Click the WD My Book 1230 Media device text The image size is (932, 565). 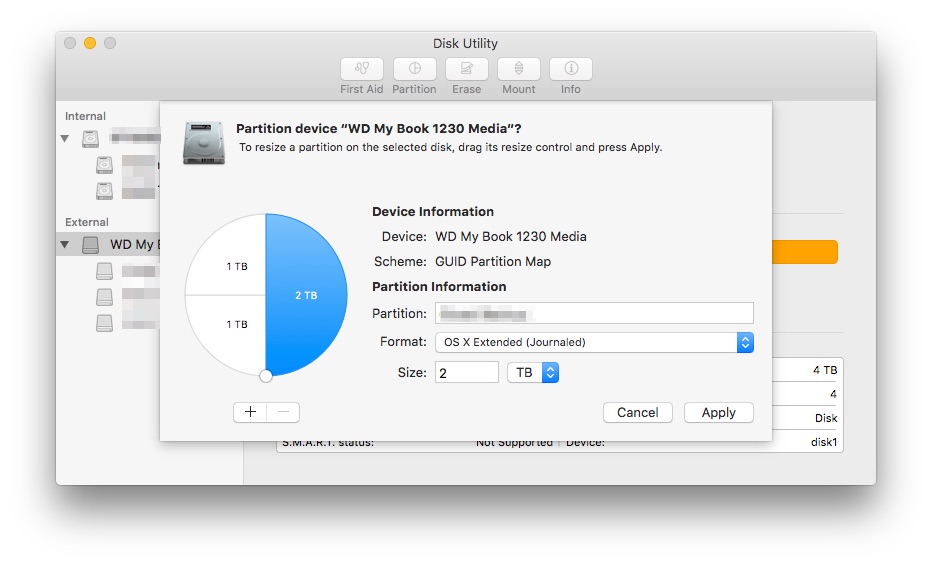coord(511,236)
